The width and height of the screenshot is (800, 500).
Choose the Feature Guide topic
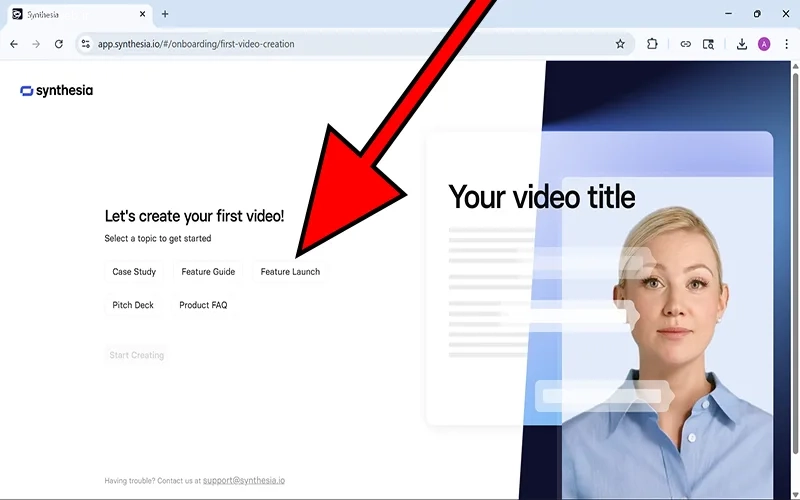[208, 272]
